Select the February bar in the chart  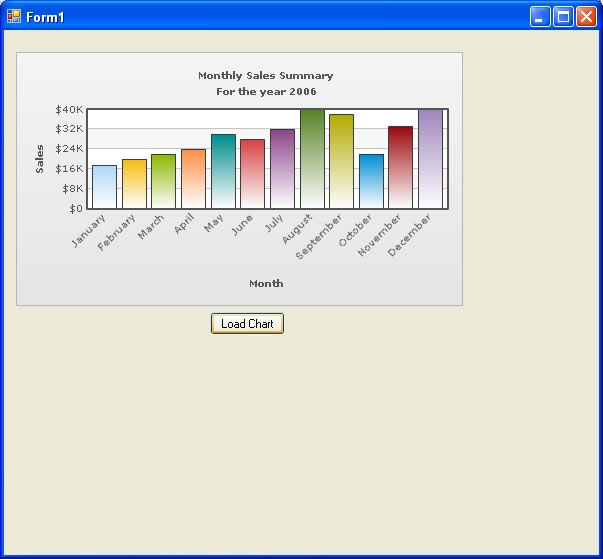tap(134, 184)
